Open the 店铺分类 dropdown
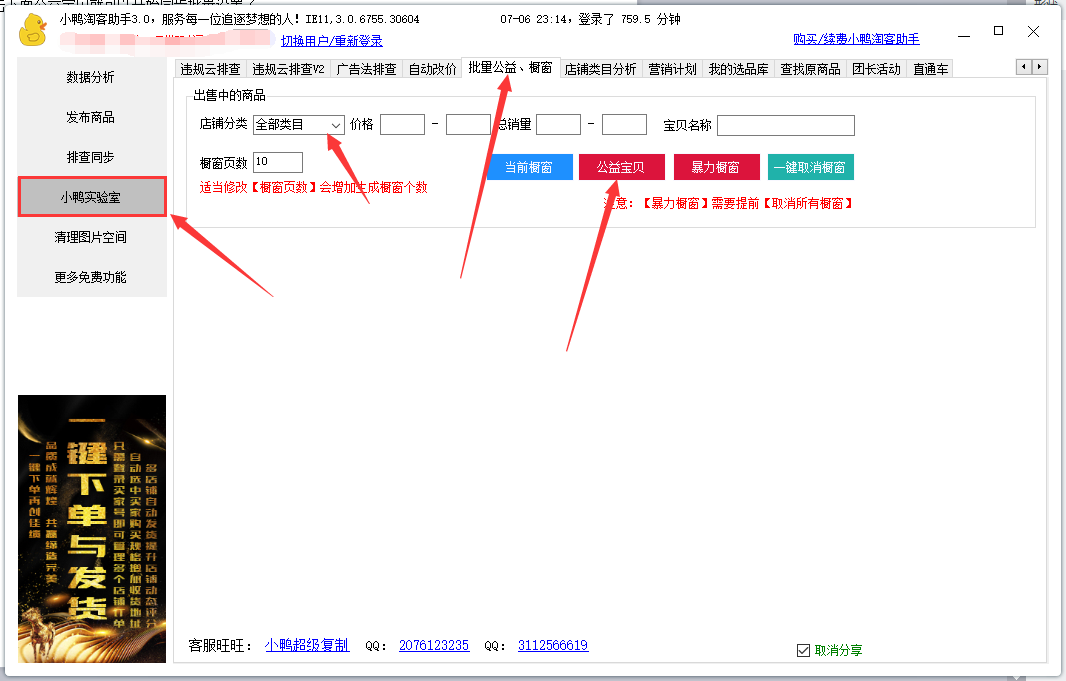This screenshot has width=1066, height=681. point(299,124)
